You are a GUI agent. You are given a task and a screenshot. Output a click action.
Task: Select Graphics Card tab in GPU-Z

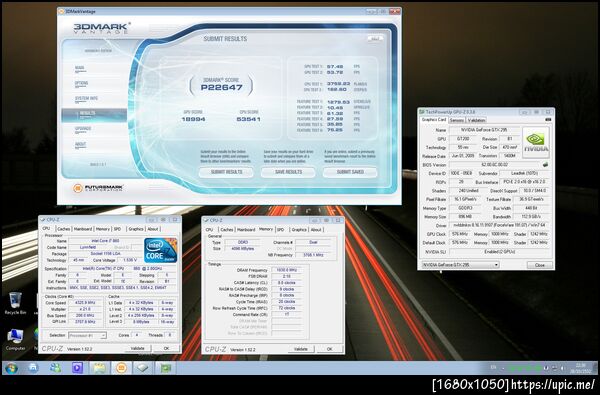tap(434, 120)
